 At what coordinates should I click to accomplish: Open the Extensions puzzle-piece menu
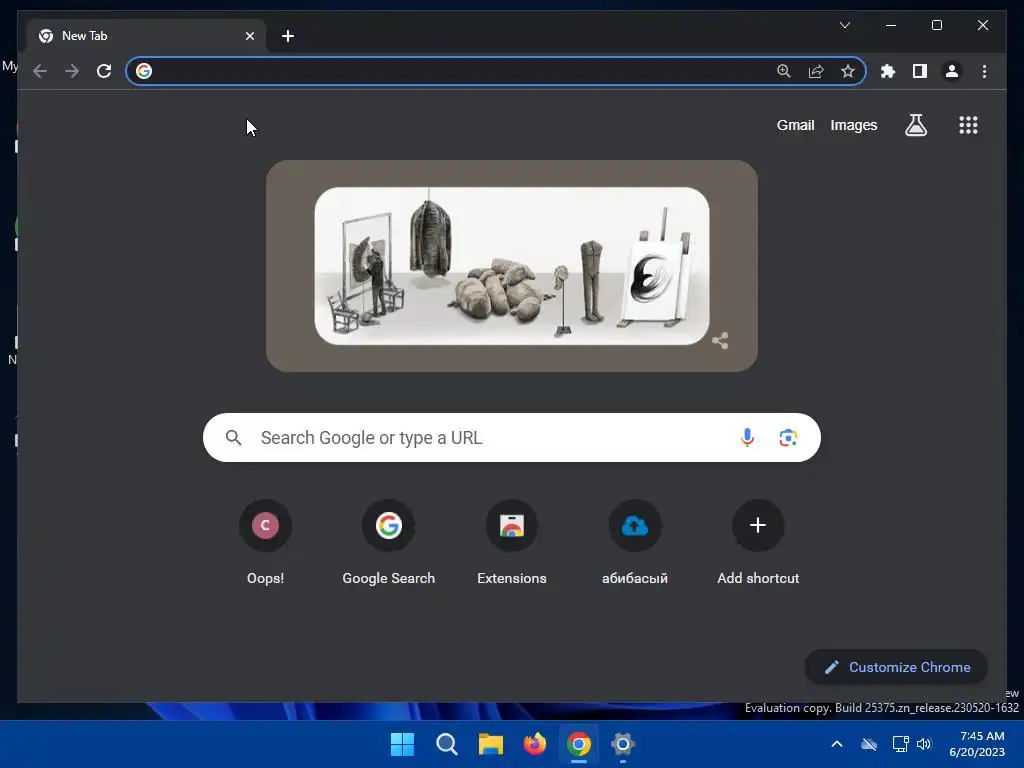point(888,71)
